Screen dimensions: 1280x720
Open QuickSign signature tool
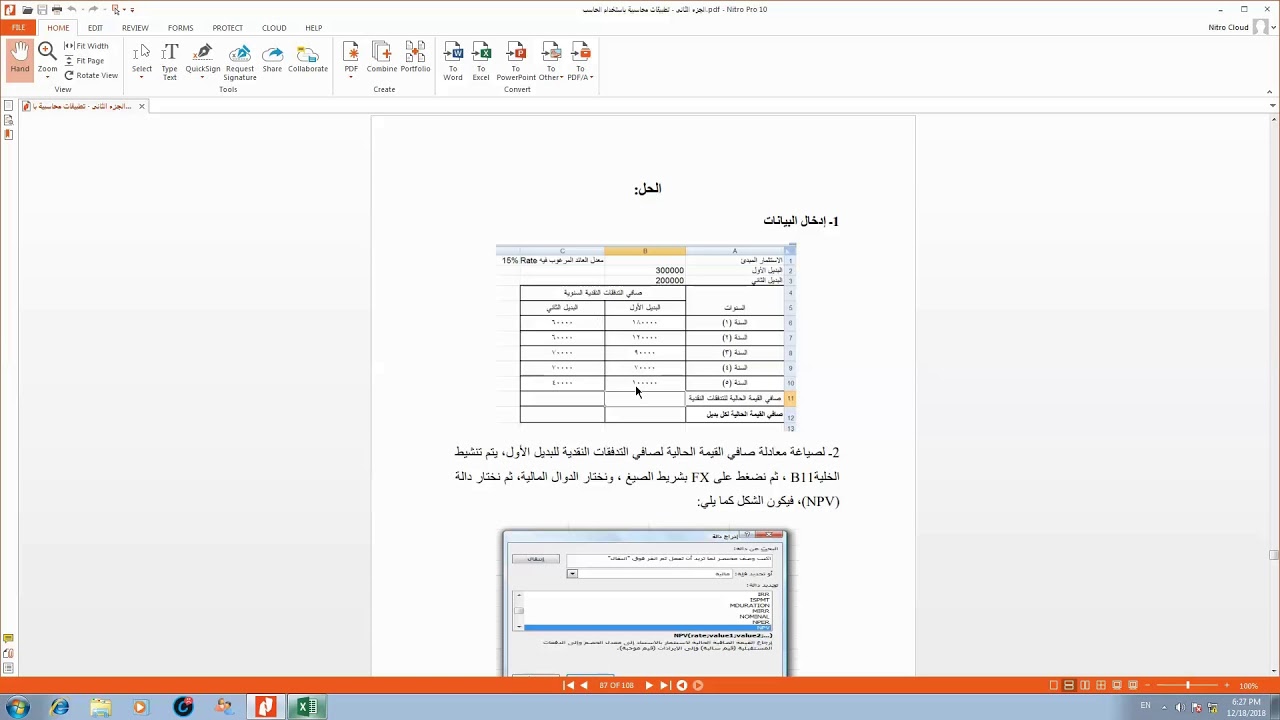click(203, 60)
